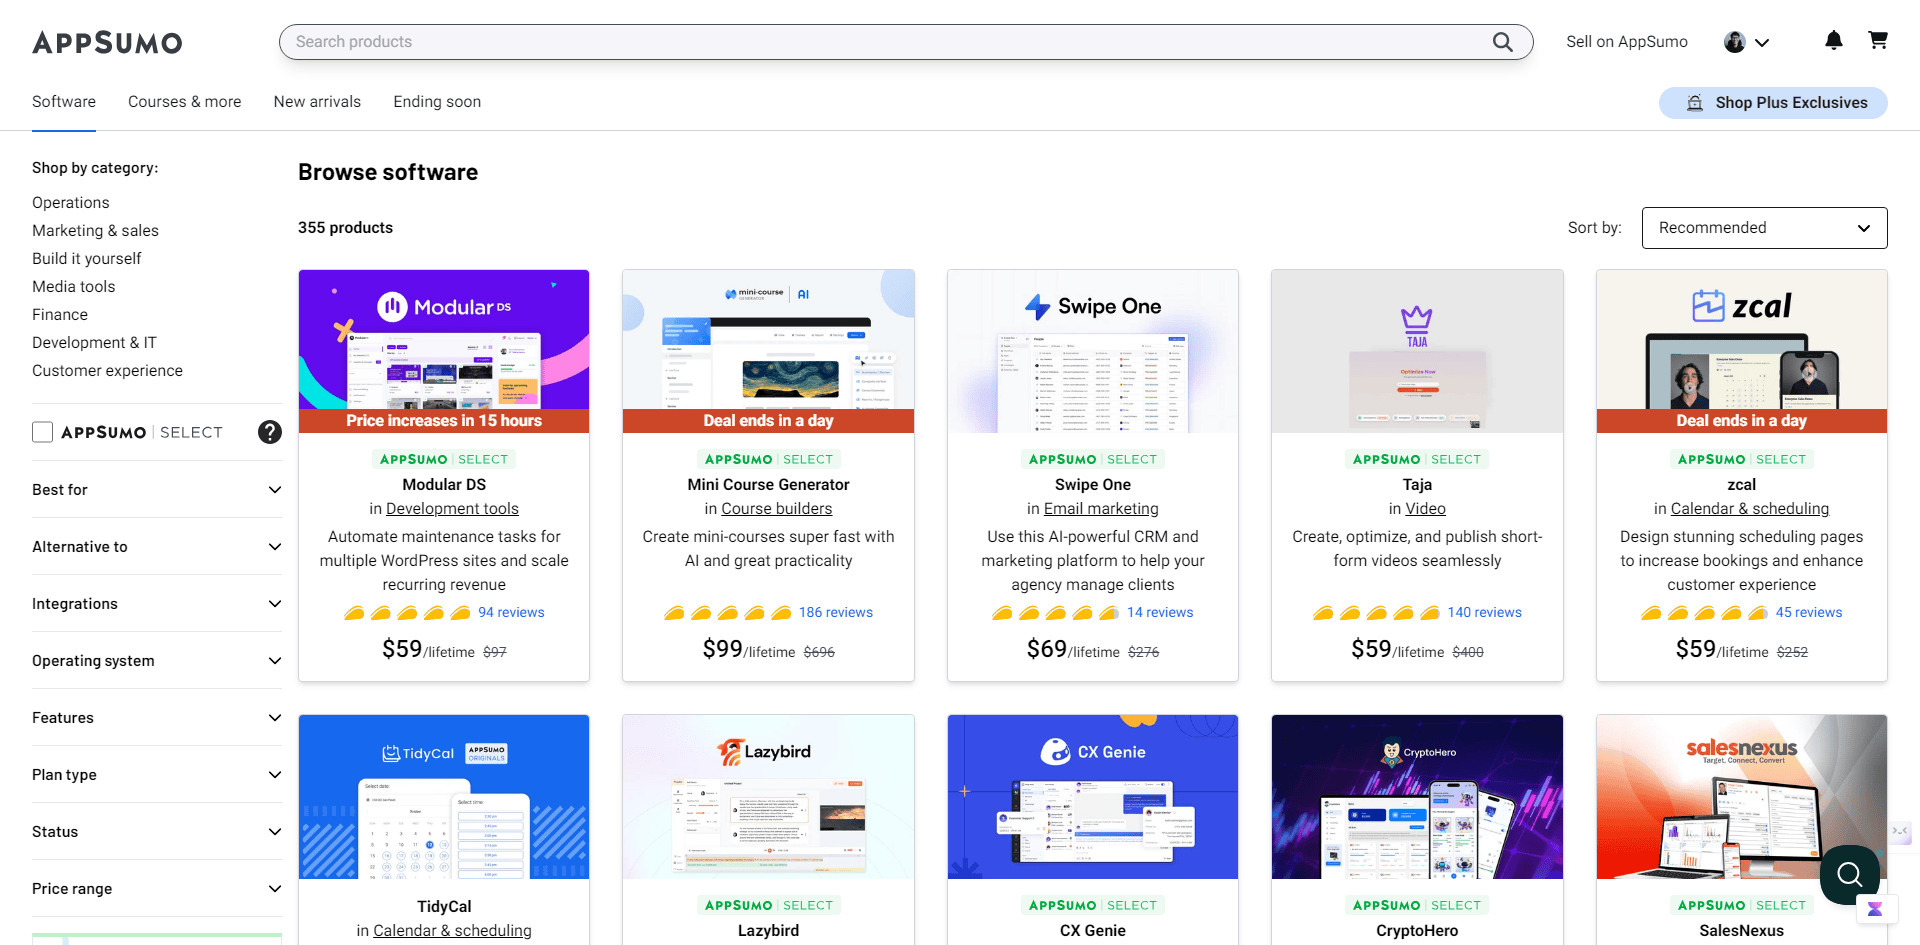
Task: Click the user avatar icon
Action: [x=1735, y=42]
